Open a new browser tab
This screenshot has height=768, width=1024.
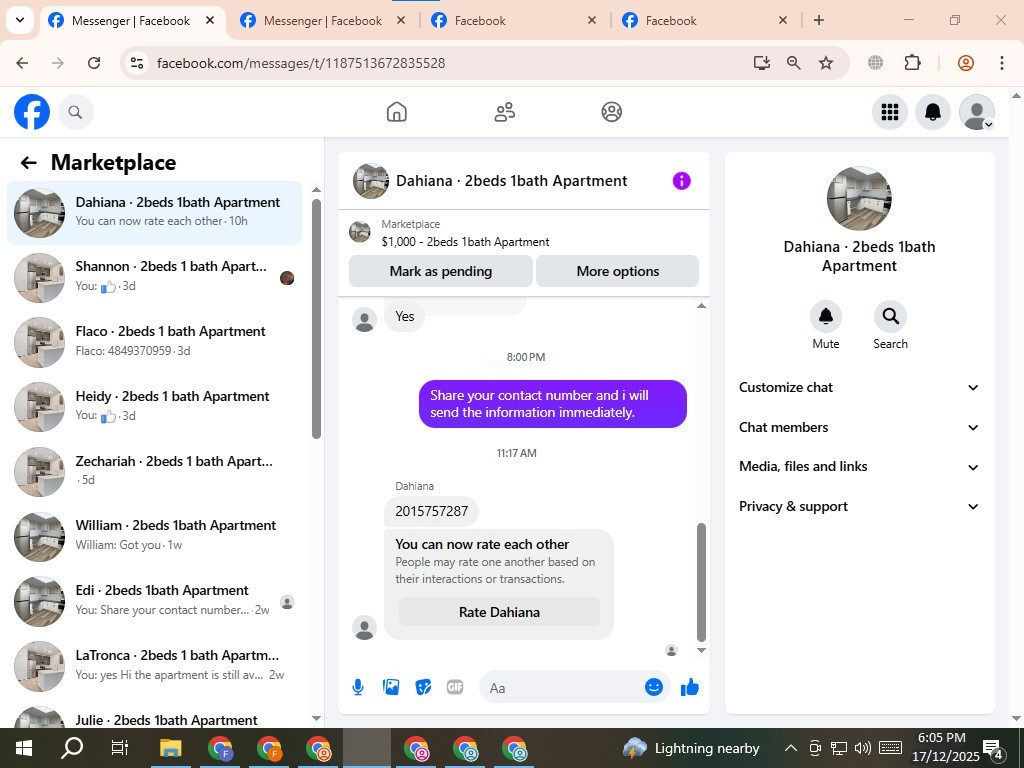click(818, 20)
